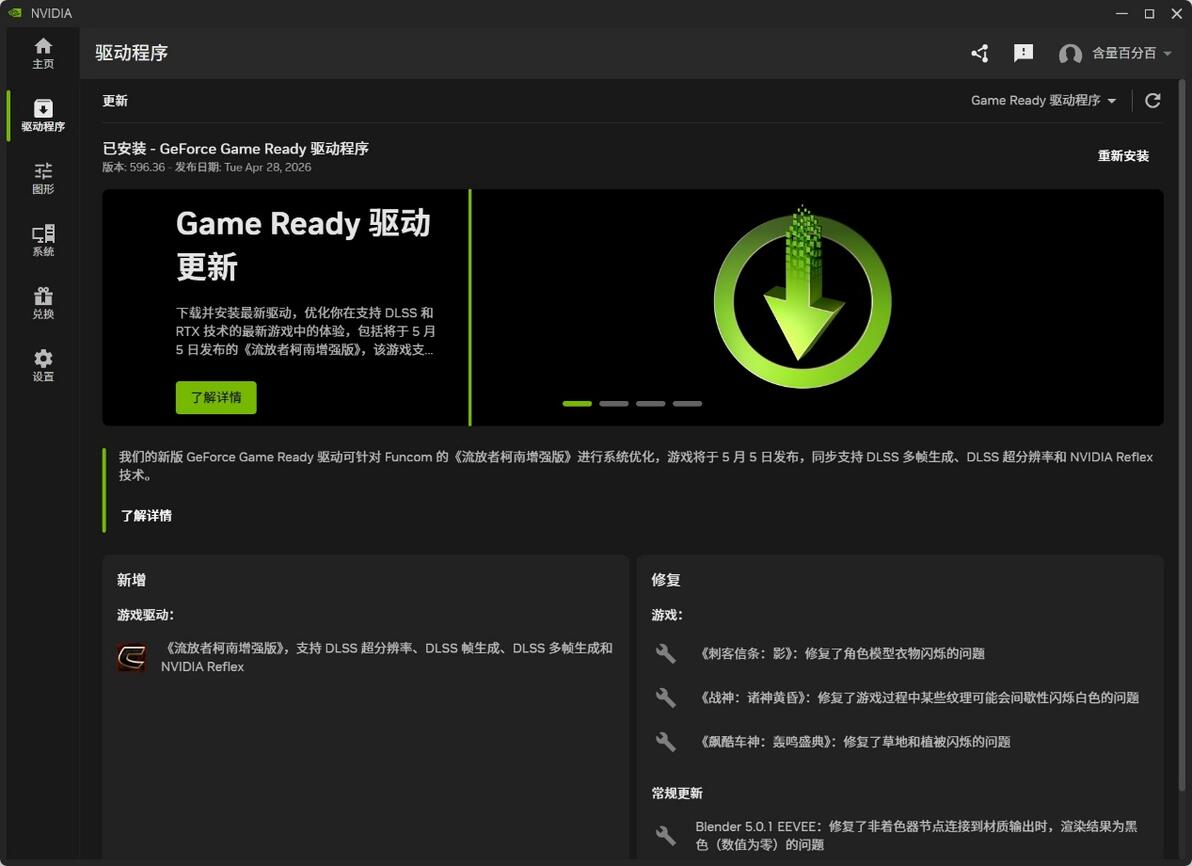Click the 驱动程序 page title in header
The height and width of the screenshot is (866, 1192).
point(132,53)
